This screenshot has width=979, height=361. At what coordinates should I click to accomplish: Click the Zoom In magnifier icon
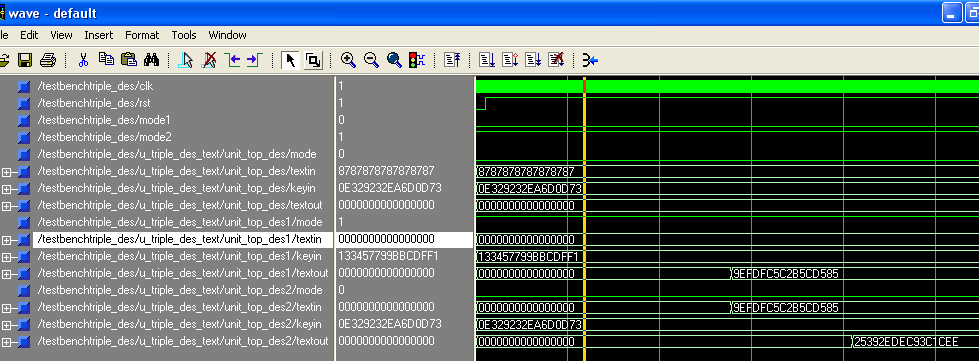click(x=348, y=60)
